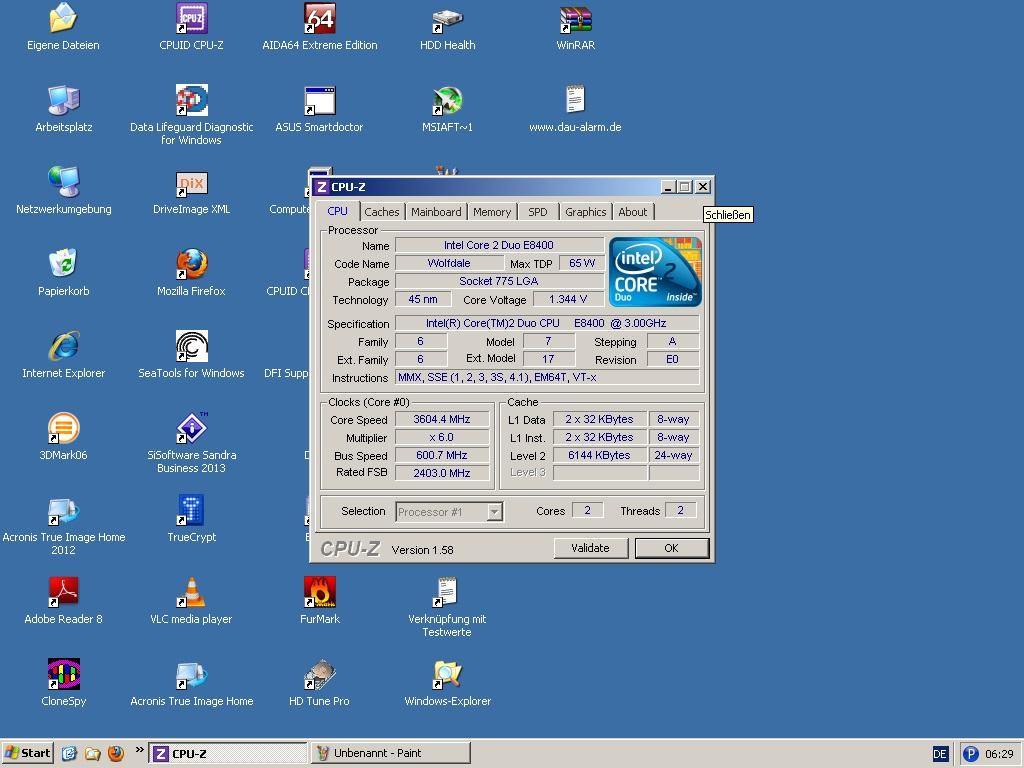Open the Graphics tab
The width and height of the screenshot is (1024, 768).
586,212
